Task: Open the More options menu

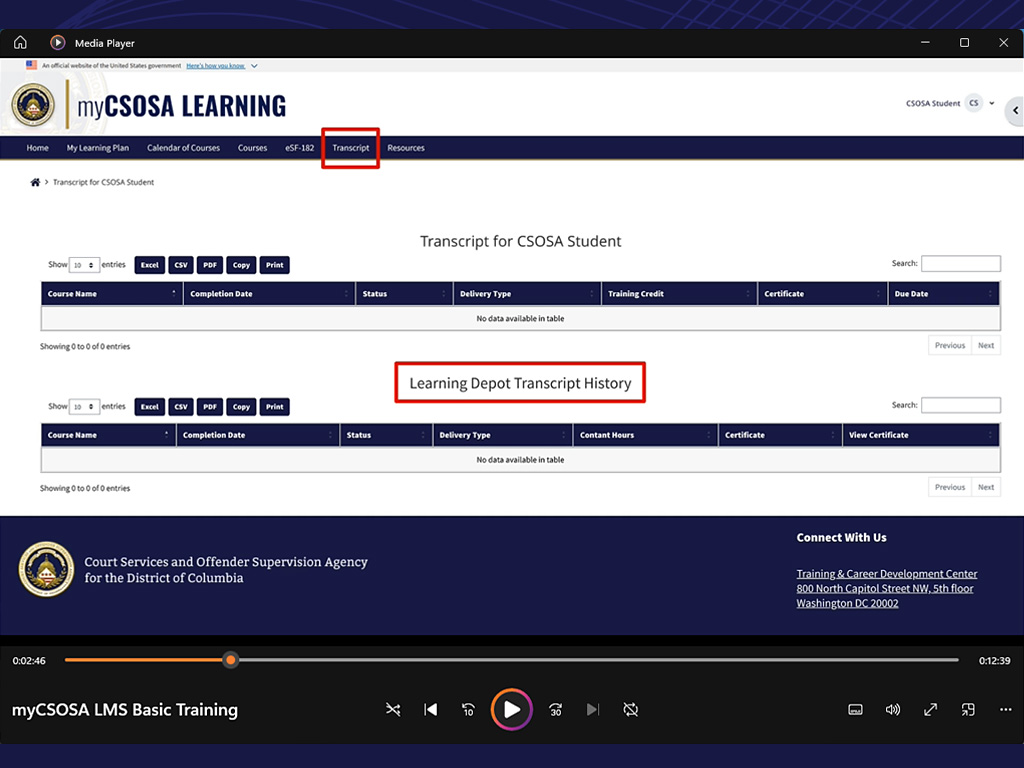Action: pyautogui.click(x=1005, y=710)
